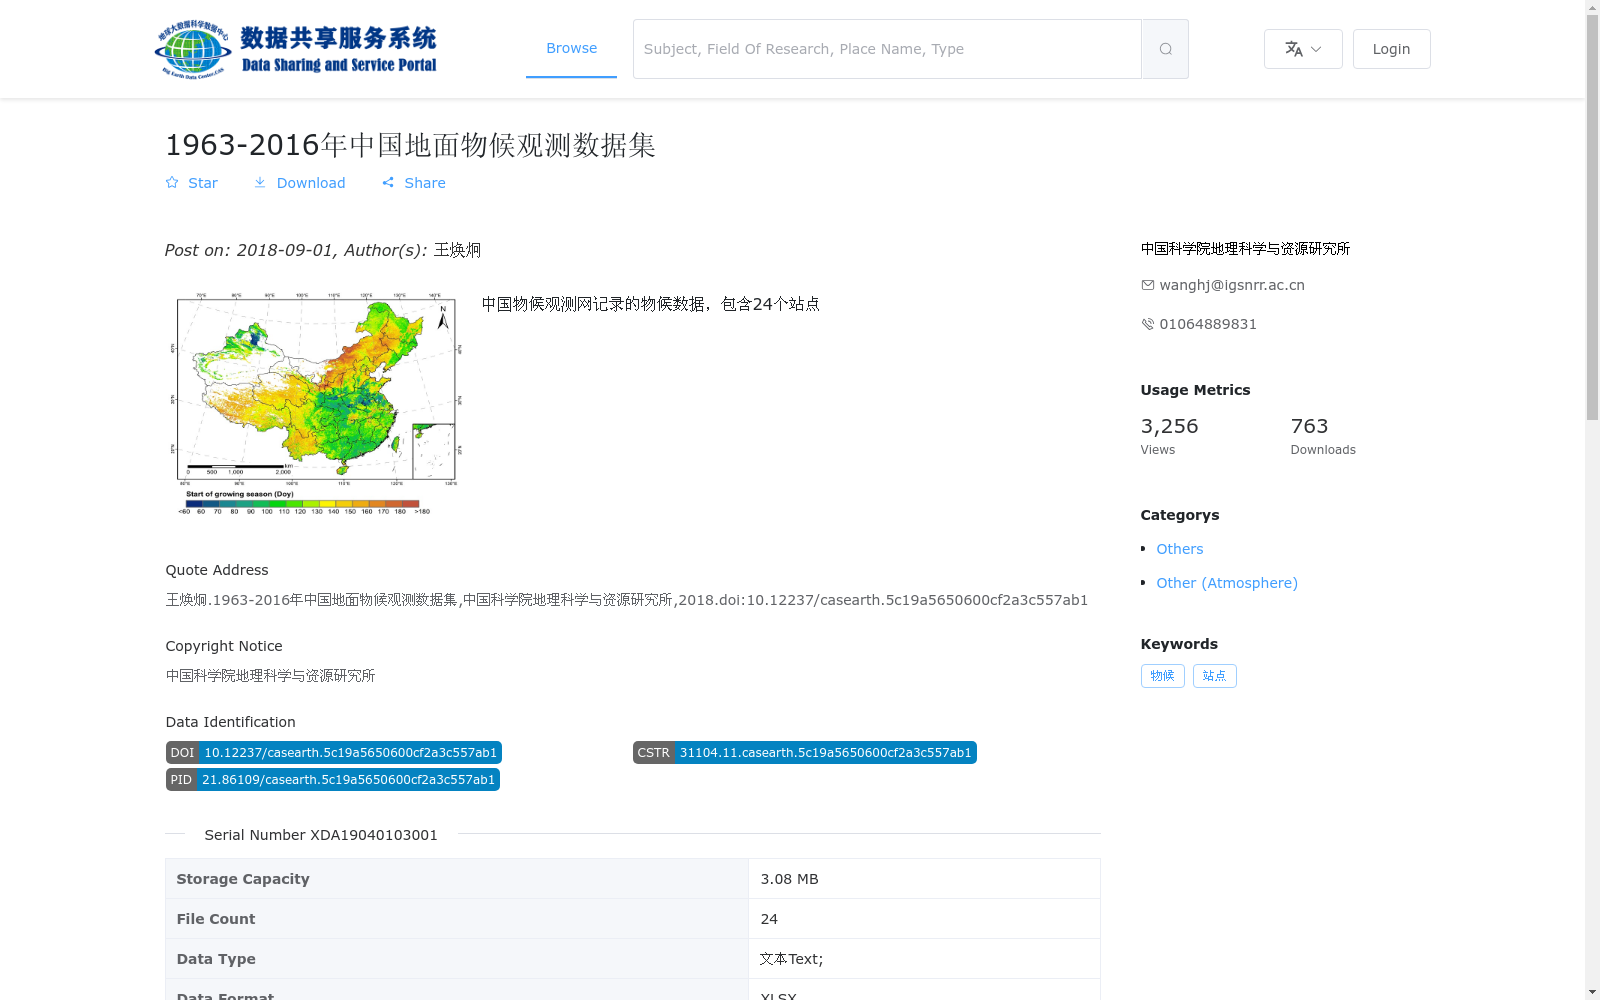Click the 3.08 MB storage capacity value

(790, 879)
